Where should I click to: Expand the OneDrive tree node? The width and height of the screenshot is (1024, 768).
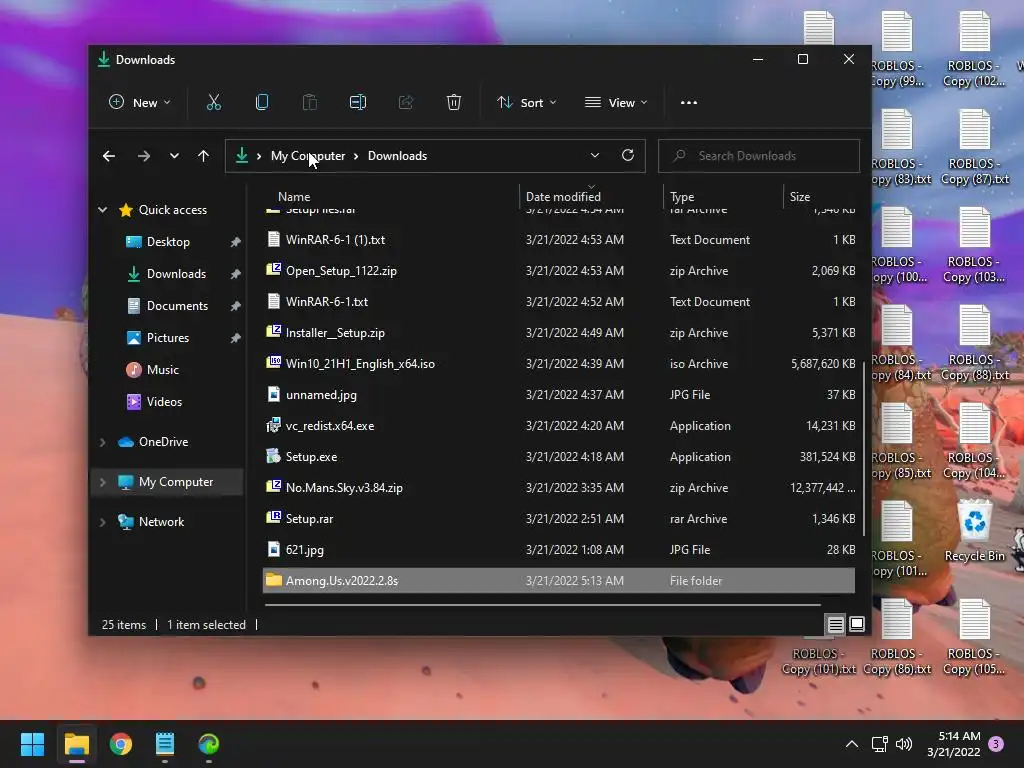point(103,442)
